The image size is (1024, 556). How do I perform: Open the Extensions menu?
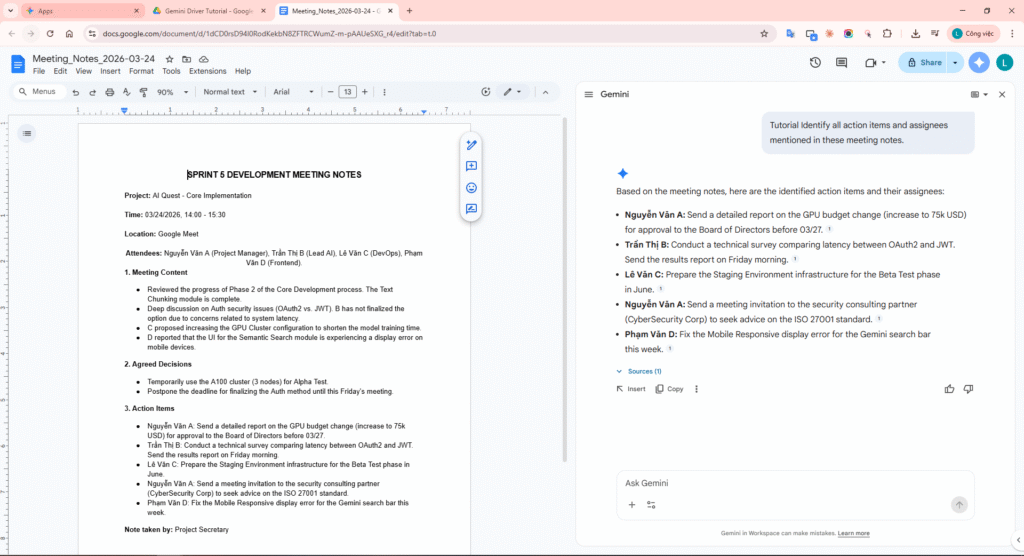click(207, 72)
